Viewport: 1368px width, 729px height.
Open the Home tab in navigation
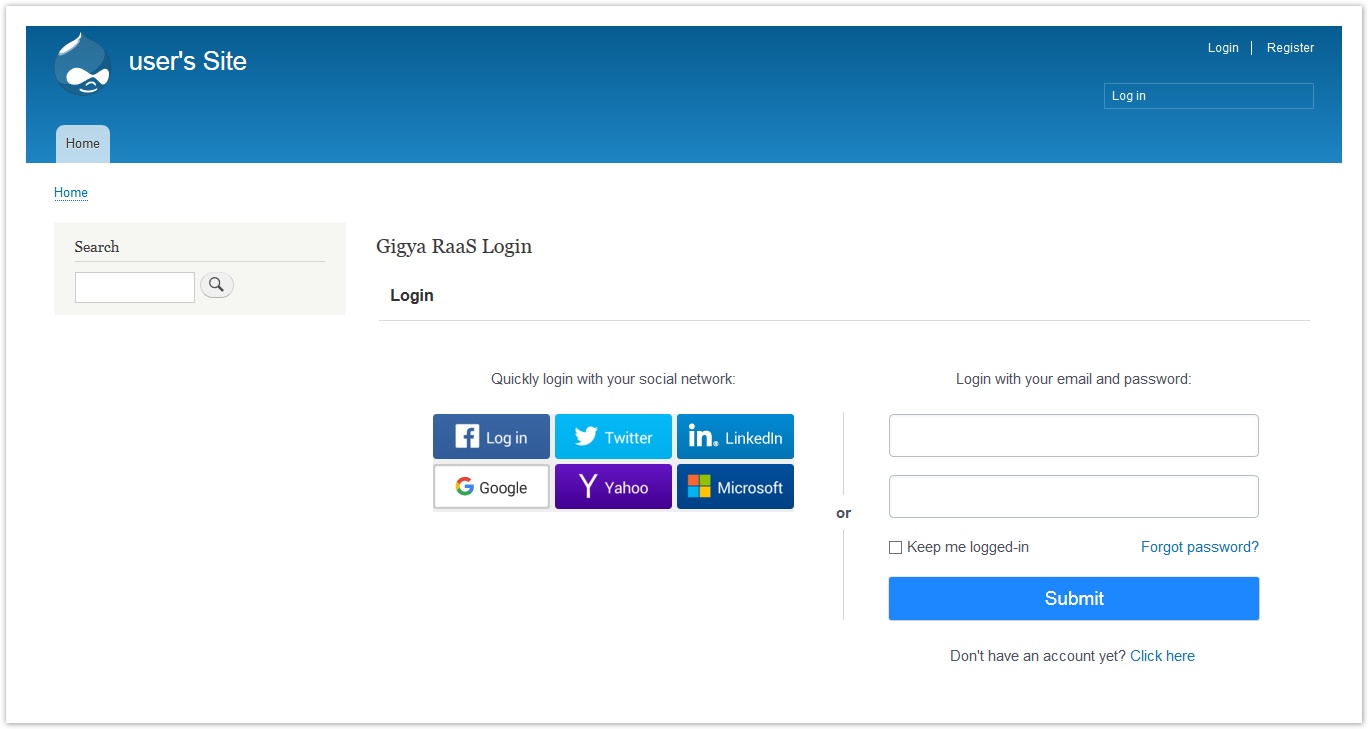point(83,144)
